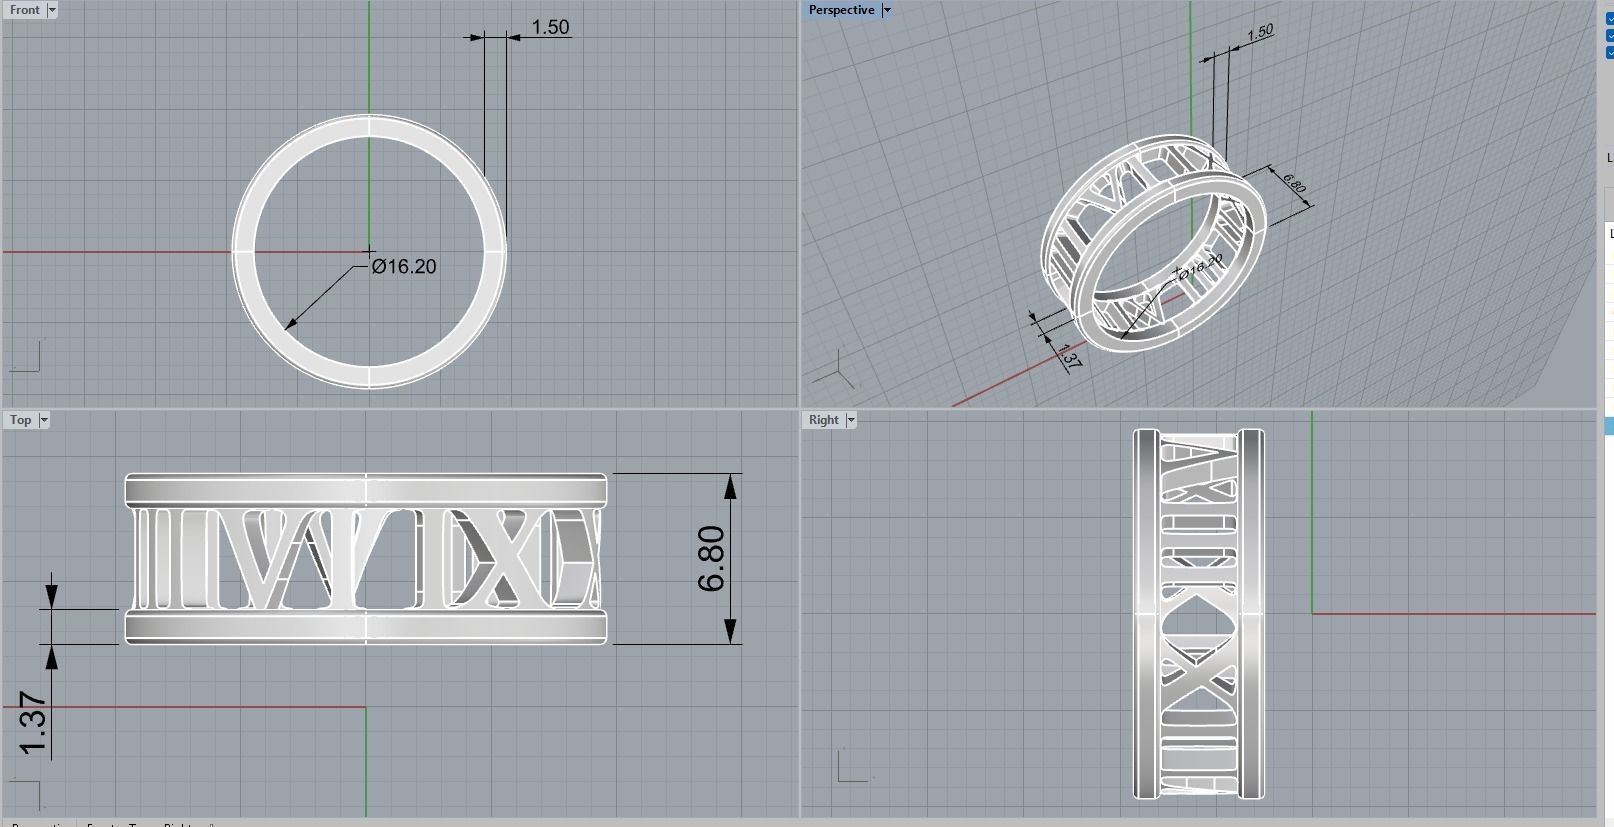
Task: Activate the Front viewport title
Action: [25, 10]
